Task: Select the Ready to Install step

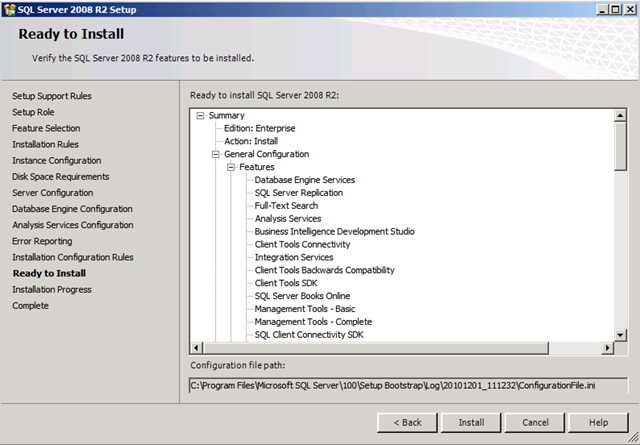Action: click(x=49, y=273)
